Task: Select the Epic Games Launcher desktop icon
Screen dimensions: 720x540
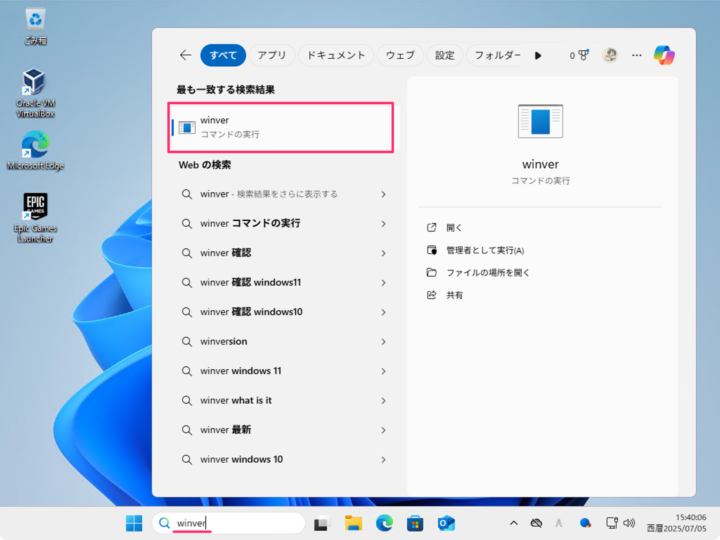Action: [x=35, y=218]
